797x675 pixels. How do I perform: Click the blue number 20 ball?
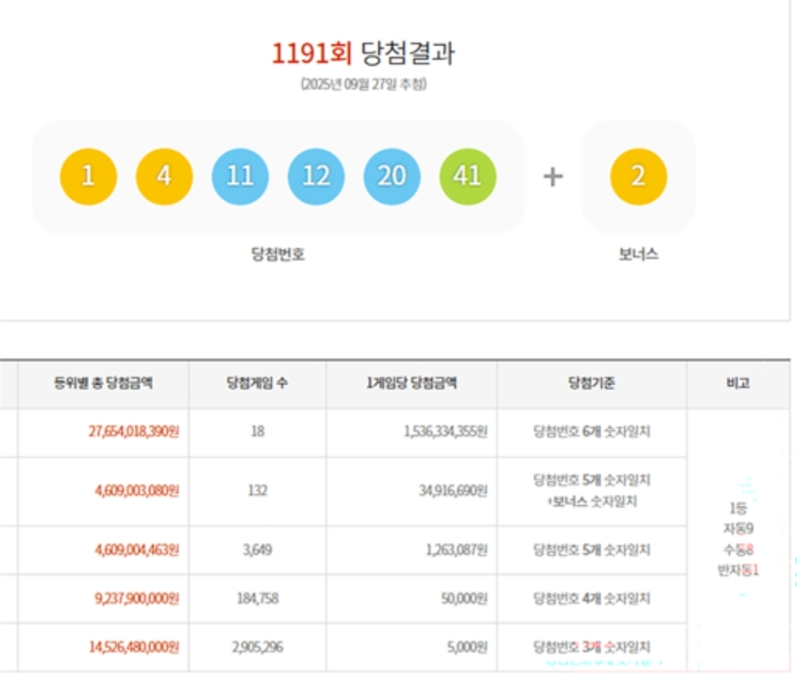(392, 177)
